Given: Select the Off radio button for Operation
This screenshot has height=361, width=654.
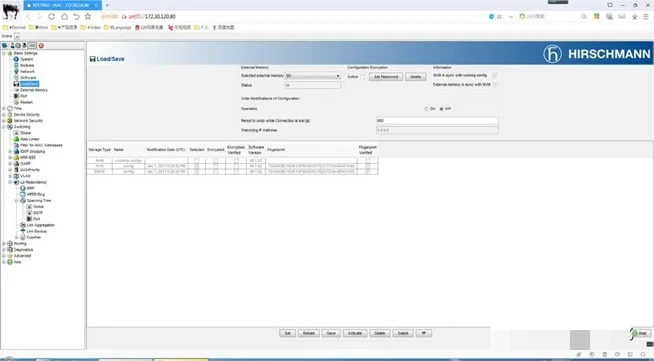Looking at the screenshot, I should (x=441, y=109).
